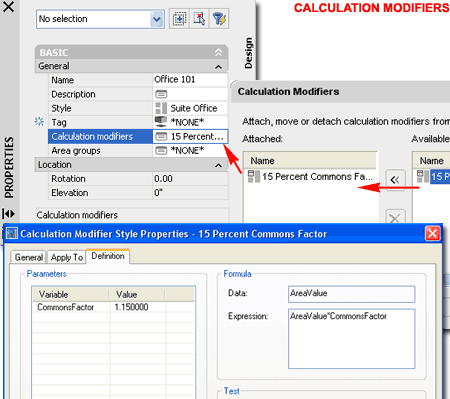The height and width of the screenshot is (399, 450).
Task: Click the Quick Select icon
Action: pyautogui.click(x=219, y=19)
